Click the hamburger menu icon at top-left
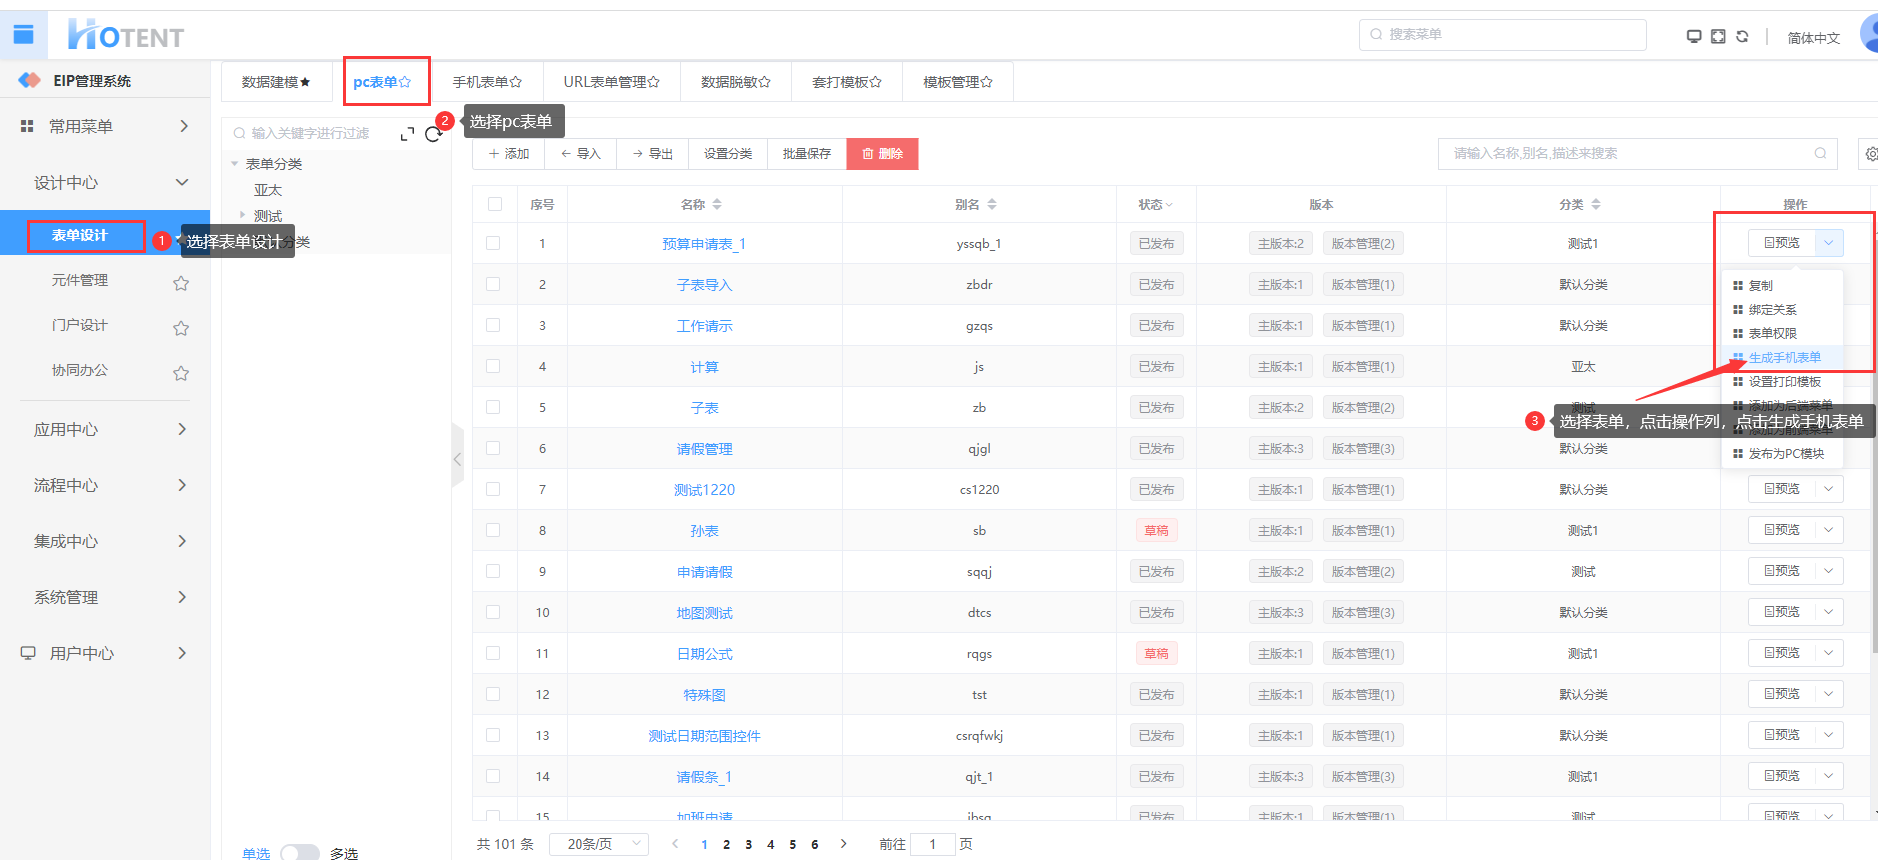The width and height of the screenshot is (1878, 860). [x=23, y=35]
